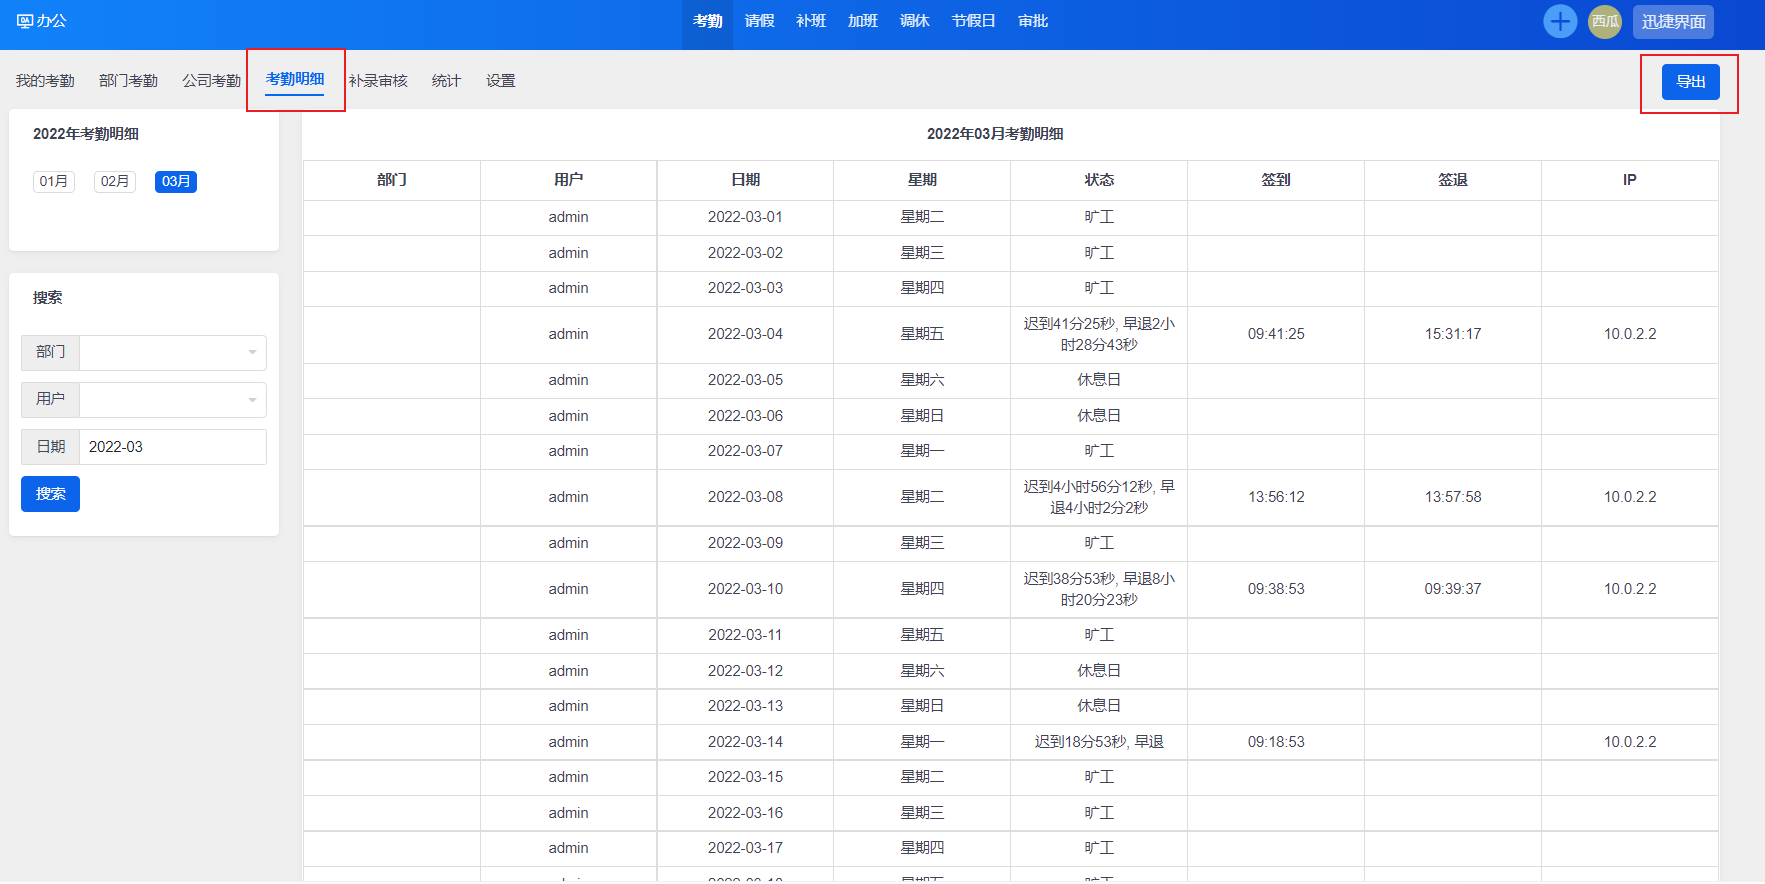Select the 01月 month filter
Screen dimensions: 1765x884
[54, 181]
